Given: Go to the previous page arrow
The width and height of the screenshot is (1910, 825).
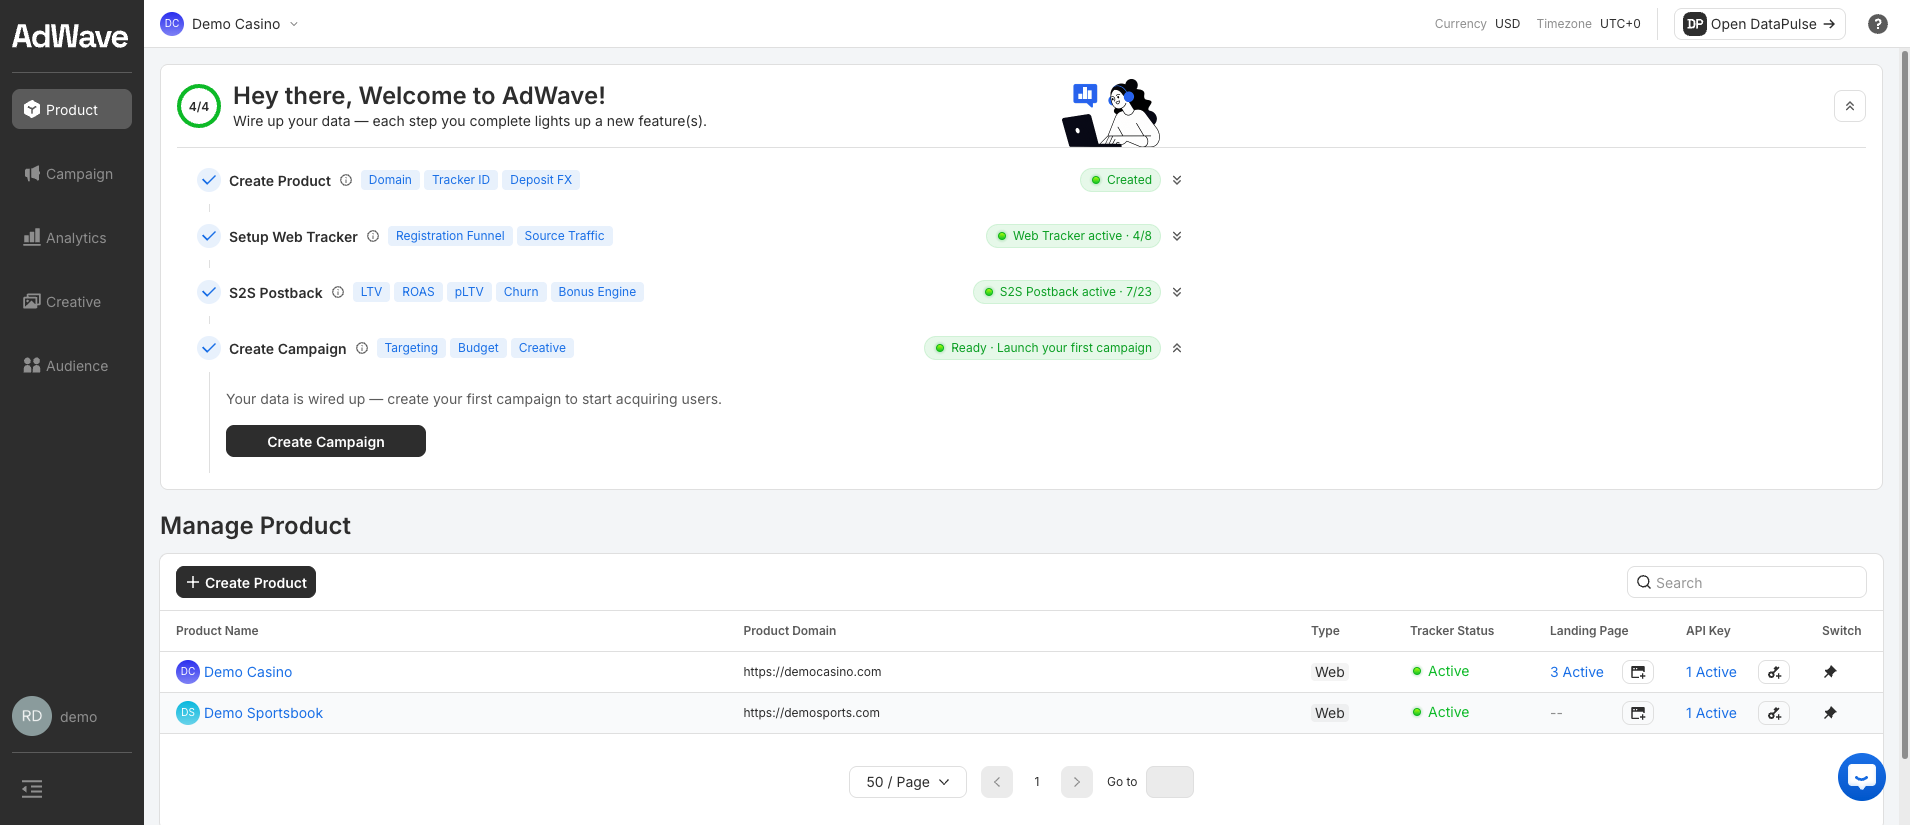Looking at the screenshot, I should [997, 782].
